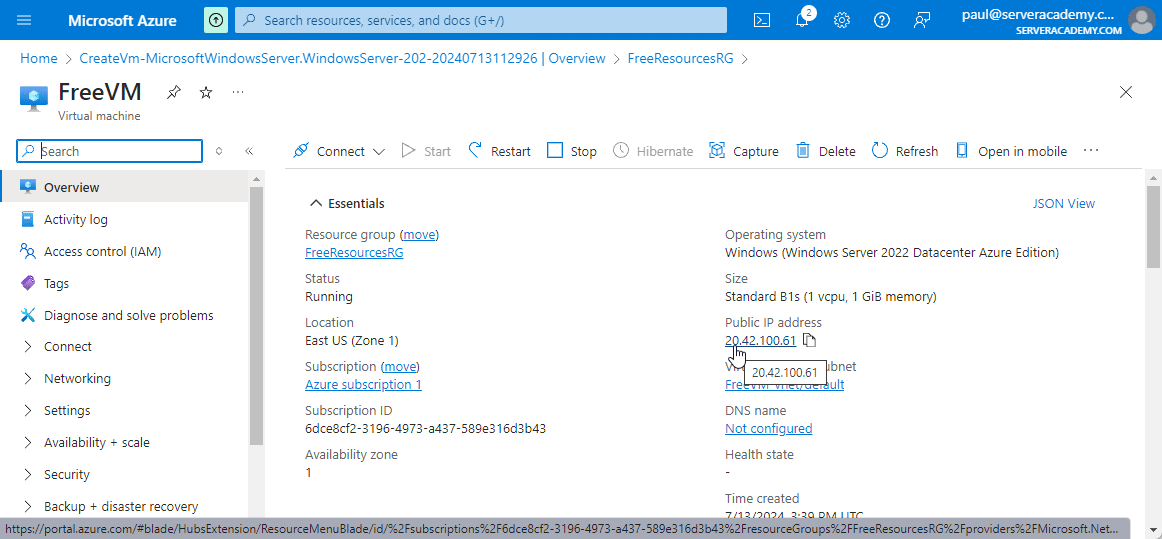Click the Running status text

(x=329, y=297)
